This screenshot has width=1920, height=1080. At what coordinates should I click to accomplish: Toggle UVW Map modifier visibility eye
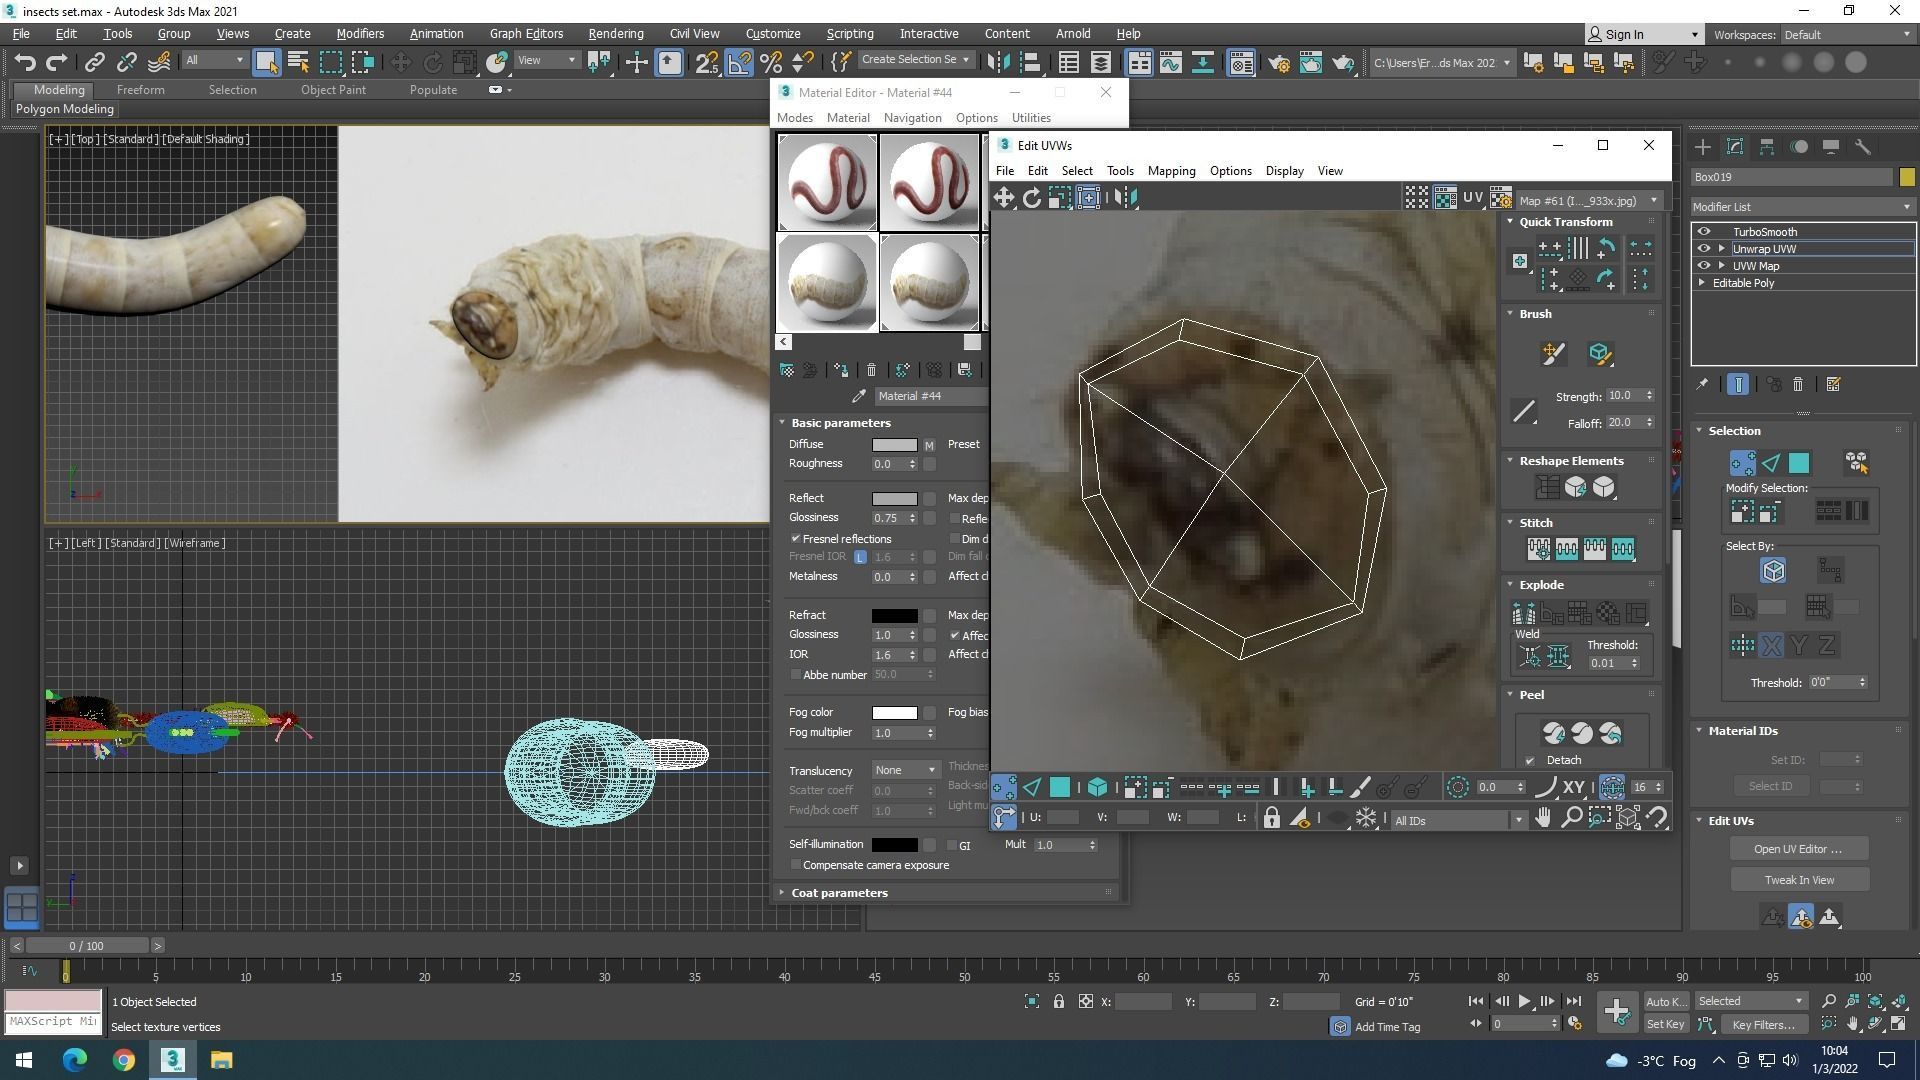(x=1704, y=266)
